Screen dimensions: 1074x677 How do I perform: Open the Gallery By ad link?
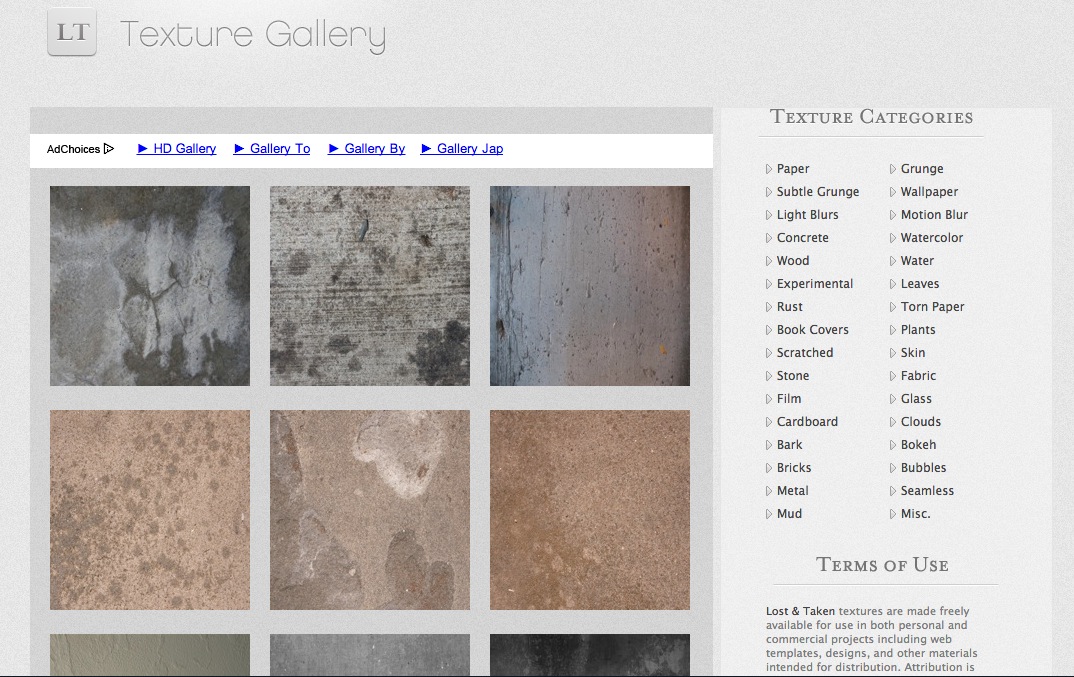[366, 149]
